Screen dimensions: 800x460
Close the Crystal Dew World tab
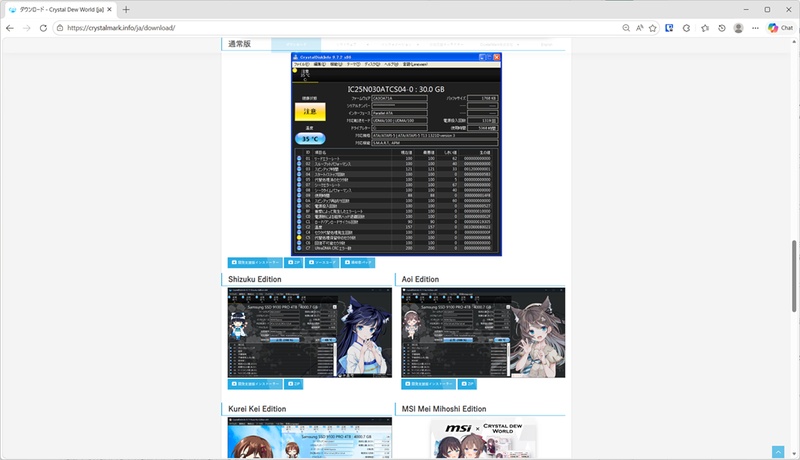coord(109,9)
